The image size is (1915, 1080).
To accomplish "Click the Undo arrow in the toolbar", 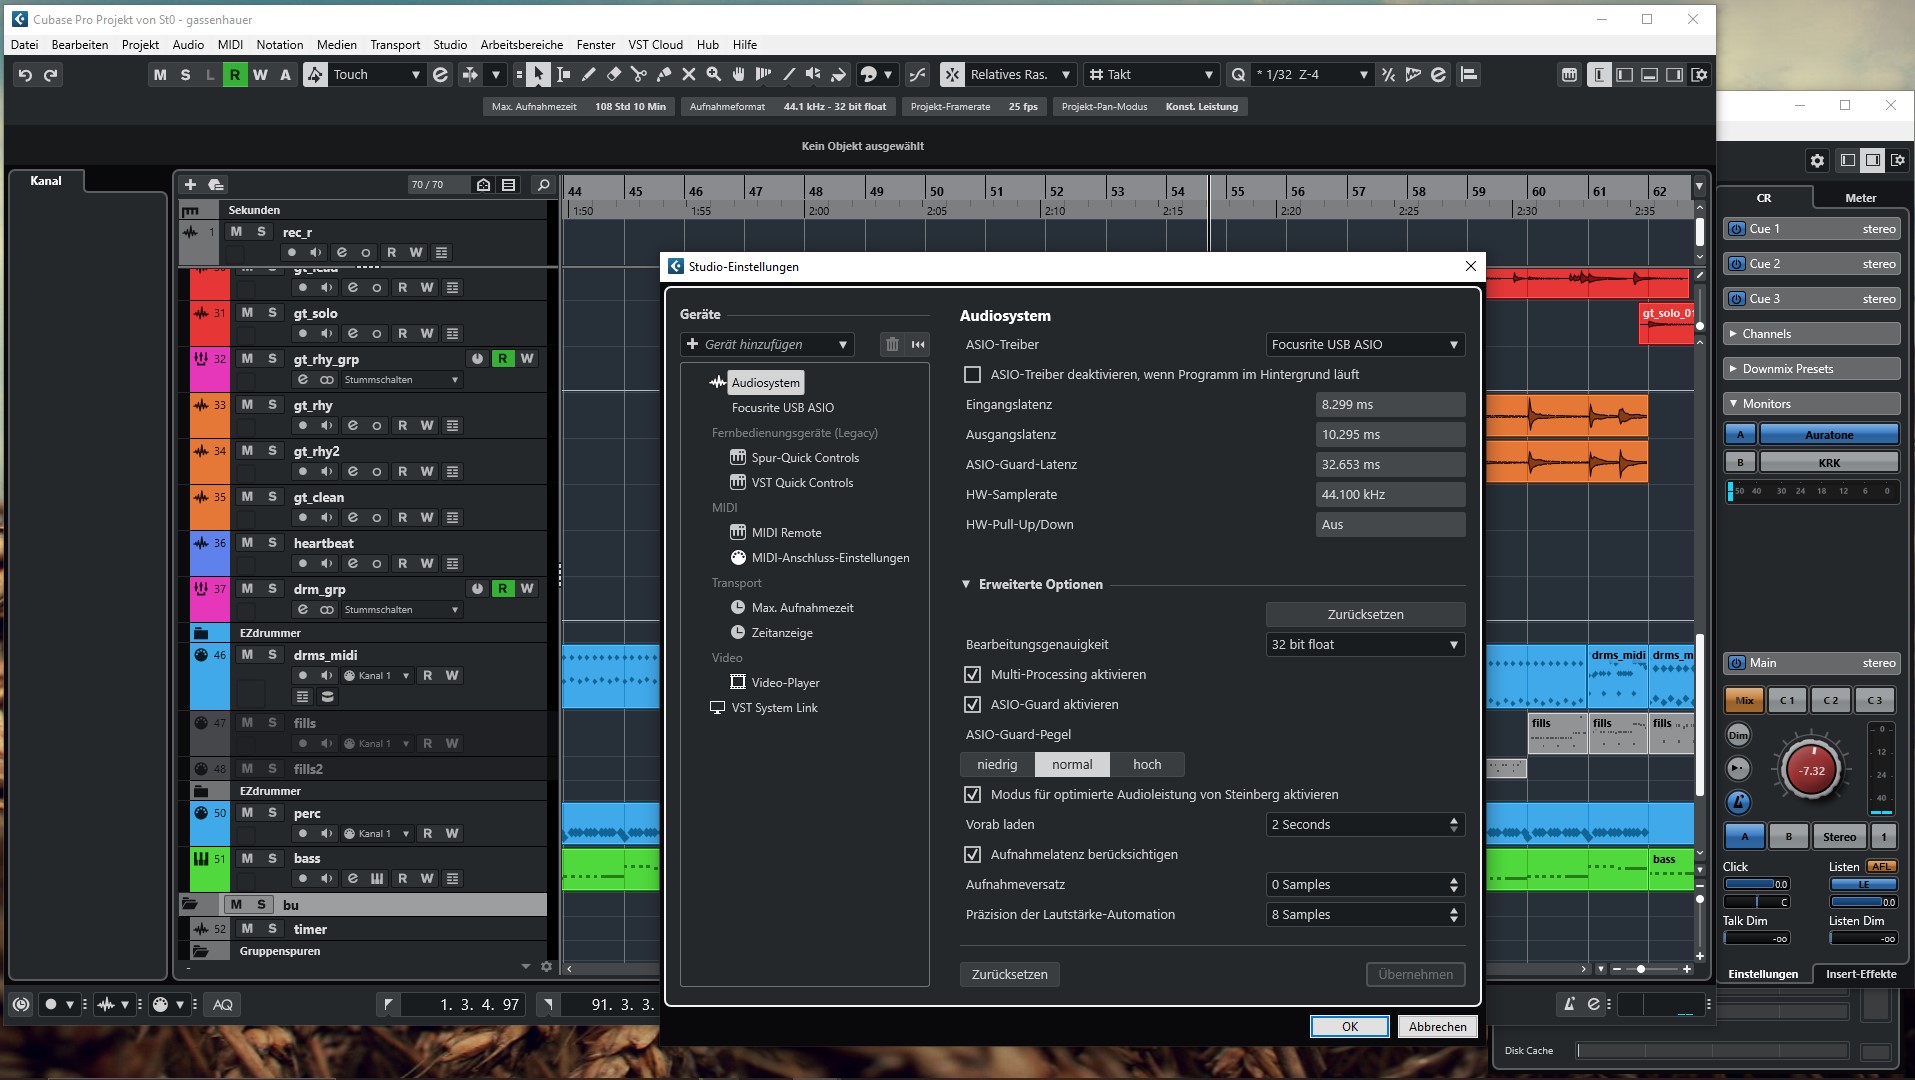I will tap(25, 75).
